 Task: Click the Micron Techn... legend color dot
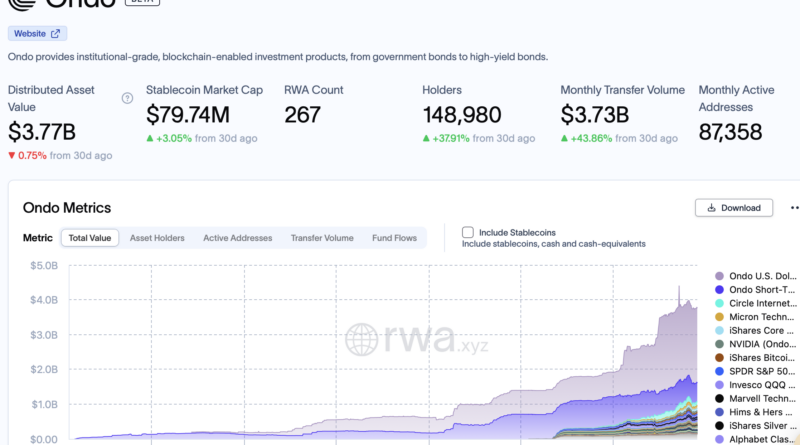(719, 317)
